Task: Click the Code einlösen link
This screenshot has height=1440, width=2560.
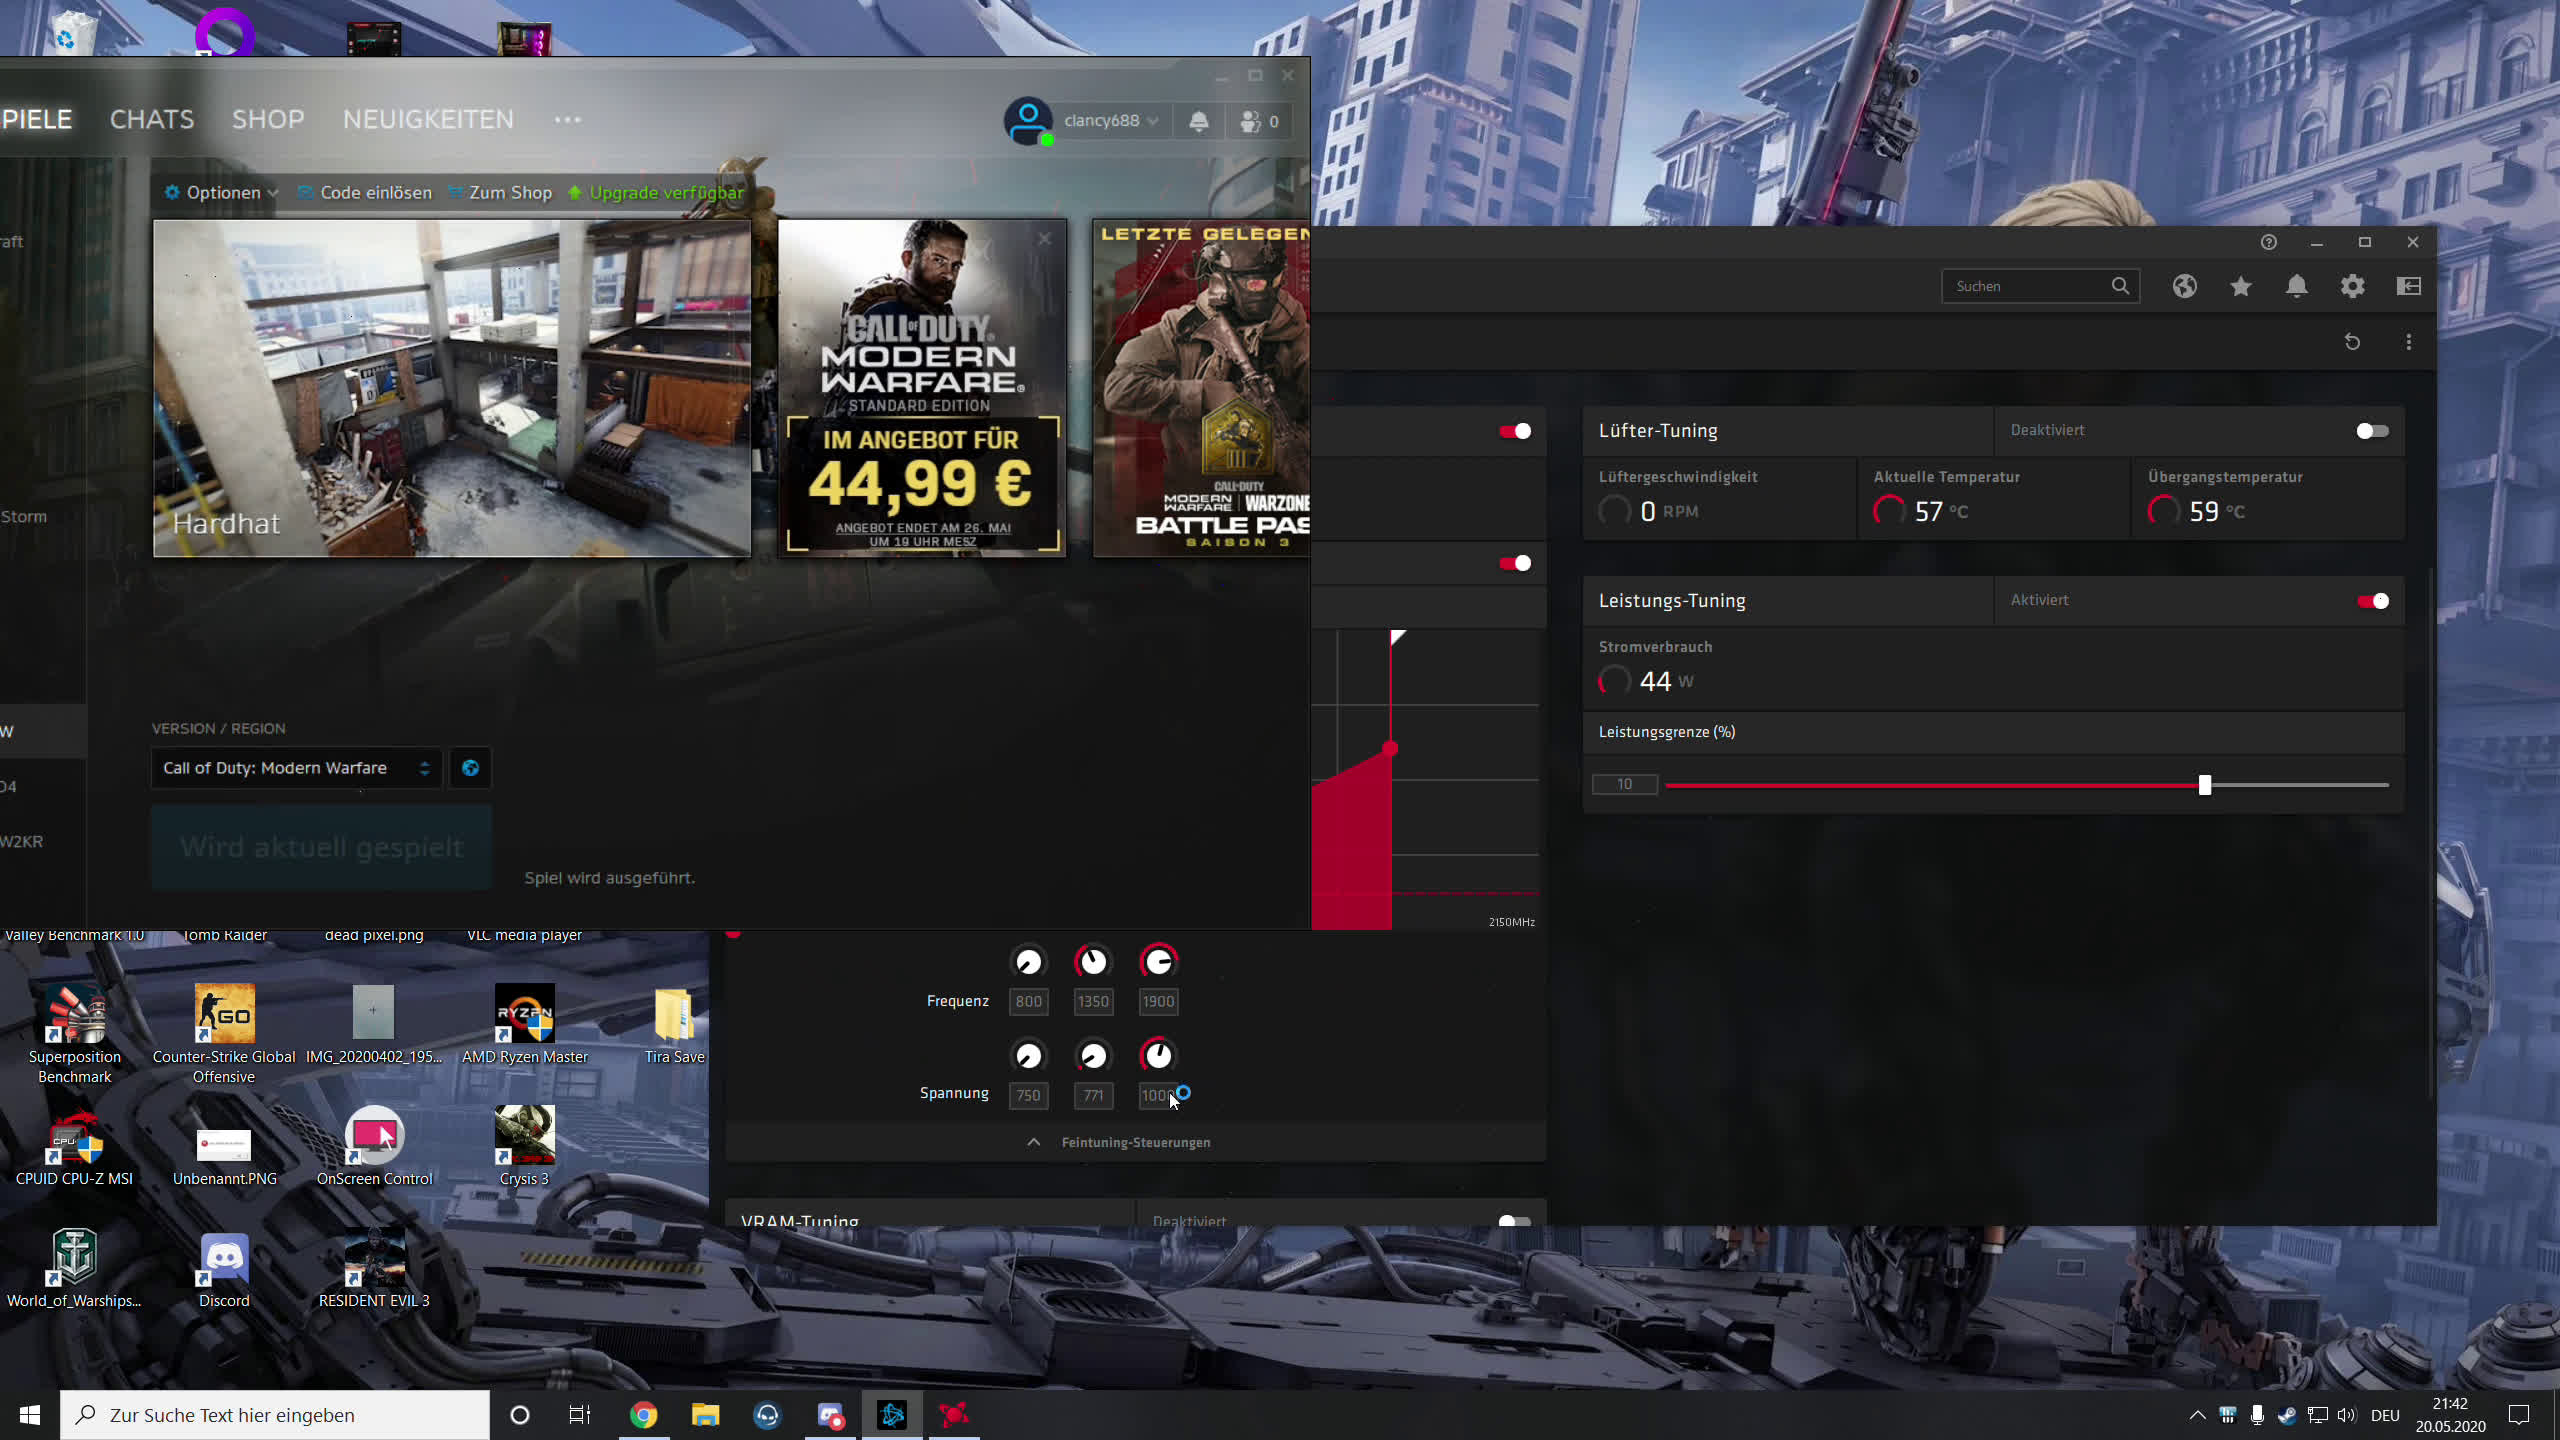Action: pyautogui.click(x=375, y=193)
